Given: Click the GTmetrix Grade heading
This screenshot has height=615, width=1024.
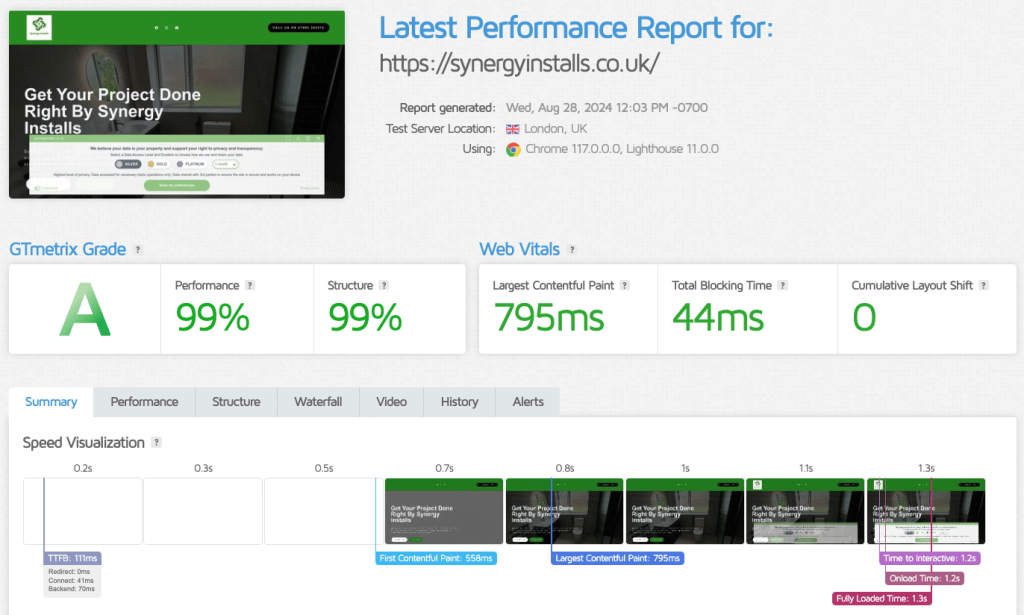Looking at the screenshot, I should pyautogui.click(x=67, y=249).
